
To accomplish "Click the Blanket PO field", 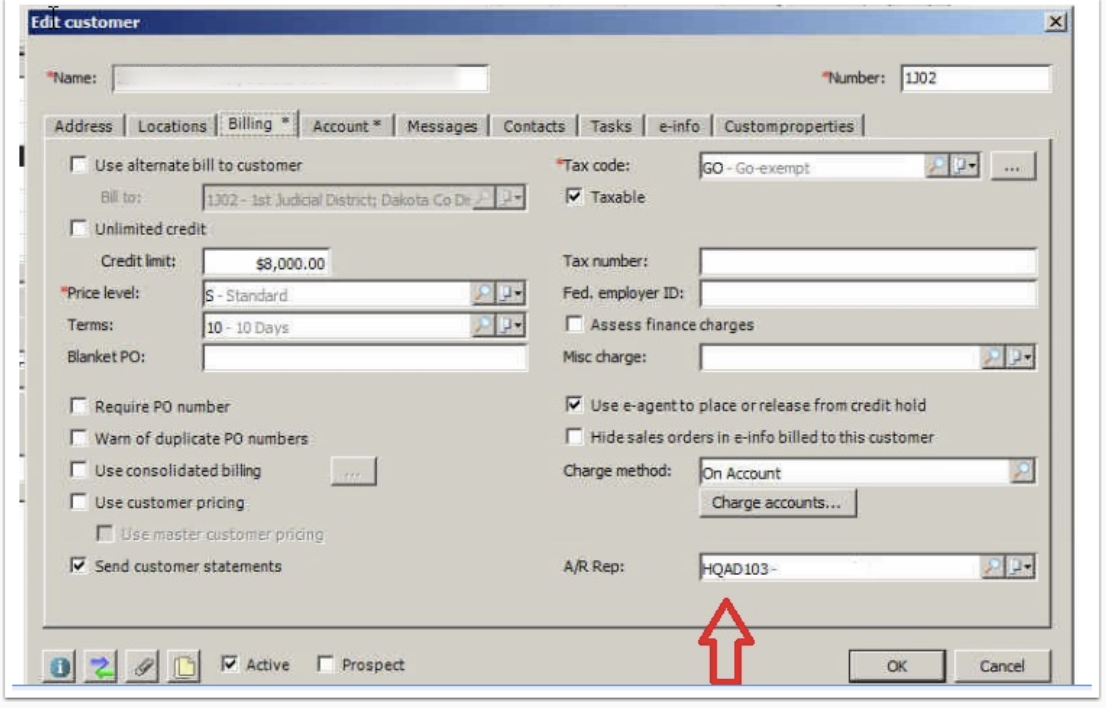I will pos(364,358).
